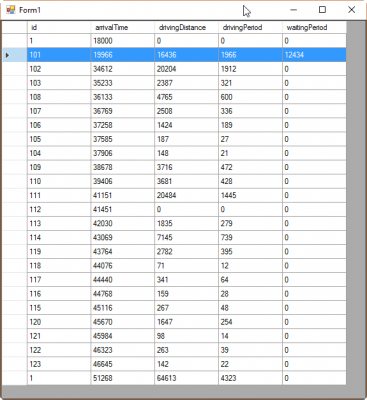Select drivingDistance cell 20204
This screenshot has height=400, width=367.
coord(187,69)
